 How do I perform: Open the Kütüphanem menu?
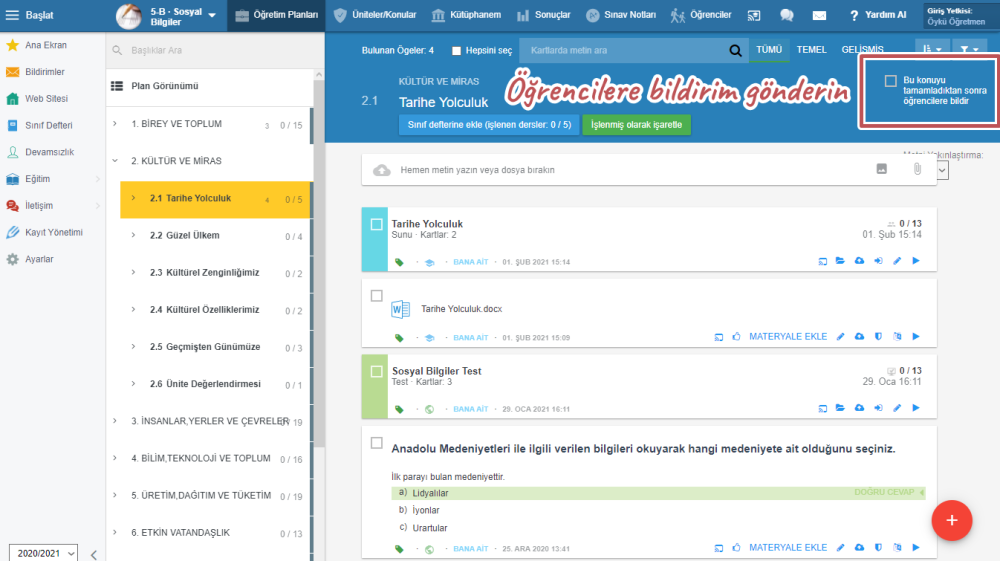pos(466,15)
